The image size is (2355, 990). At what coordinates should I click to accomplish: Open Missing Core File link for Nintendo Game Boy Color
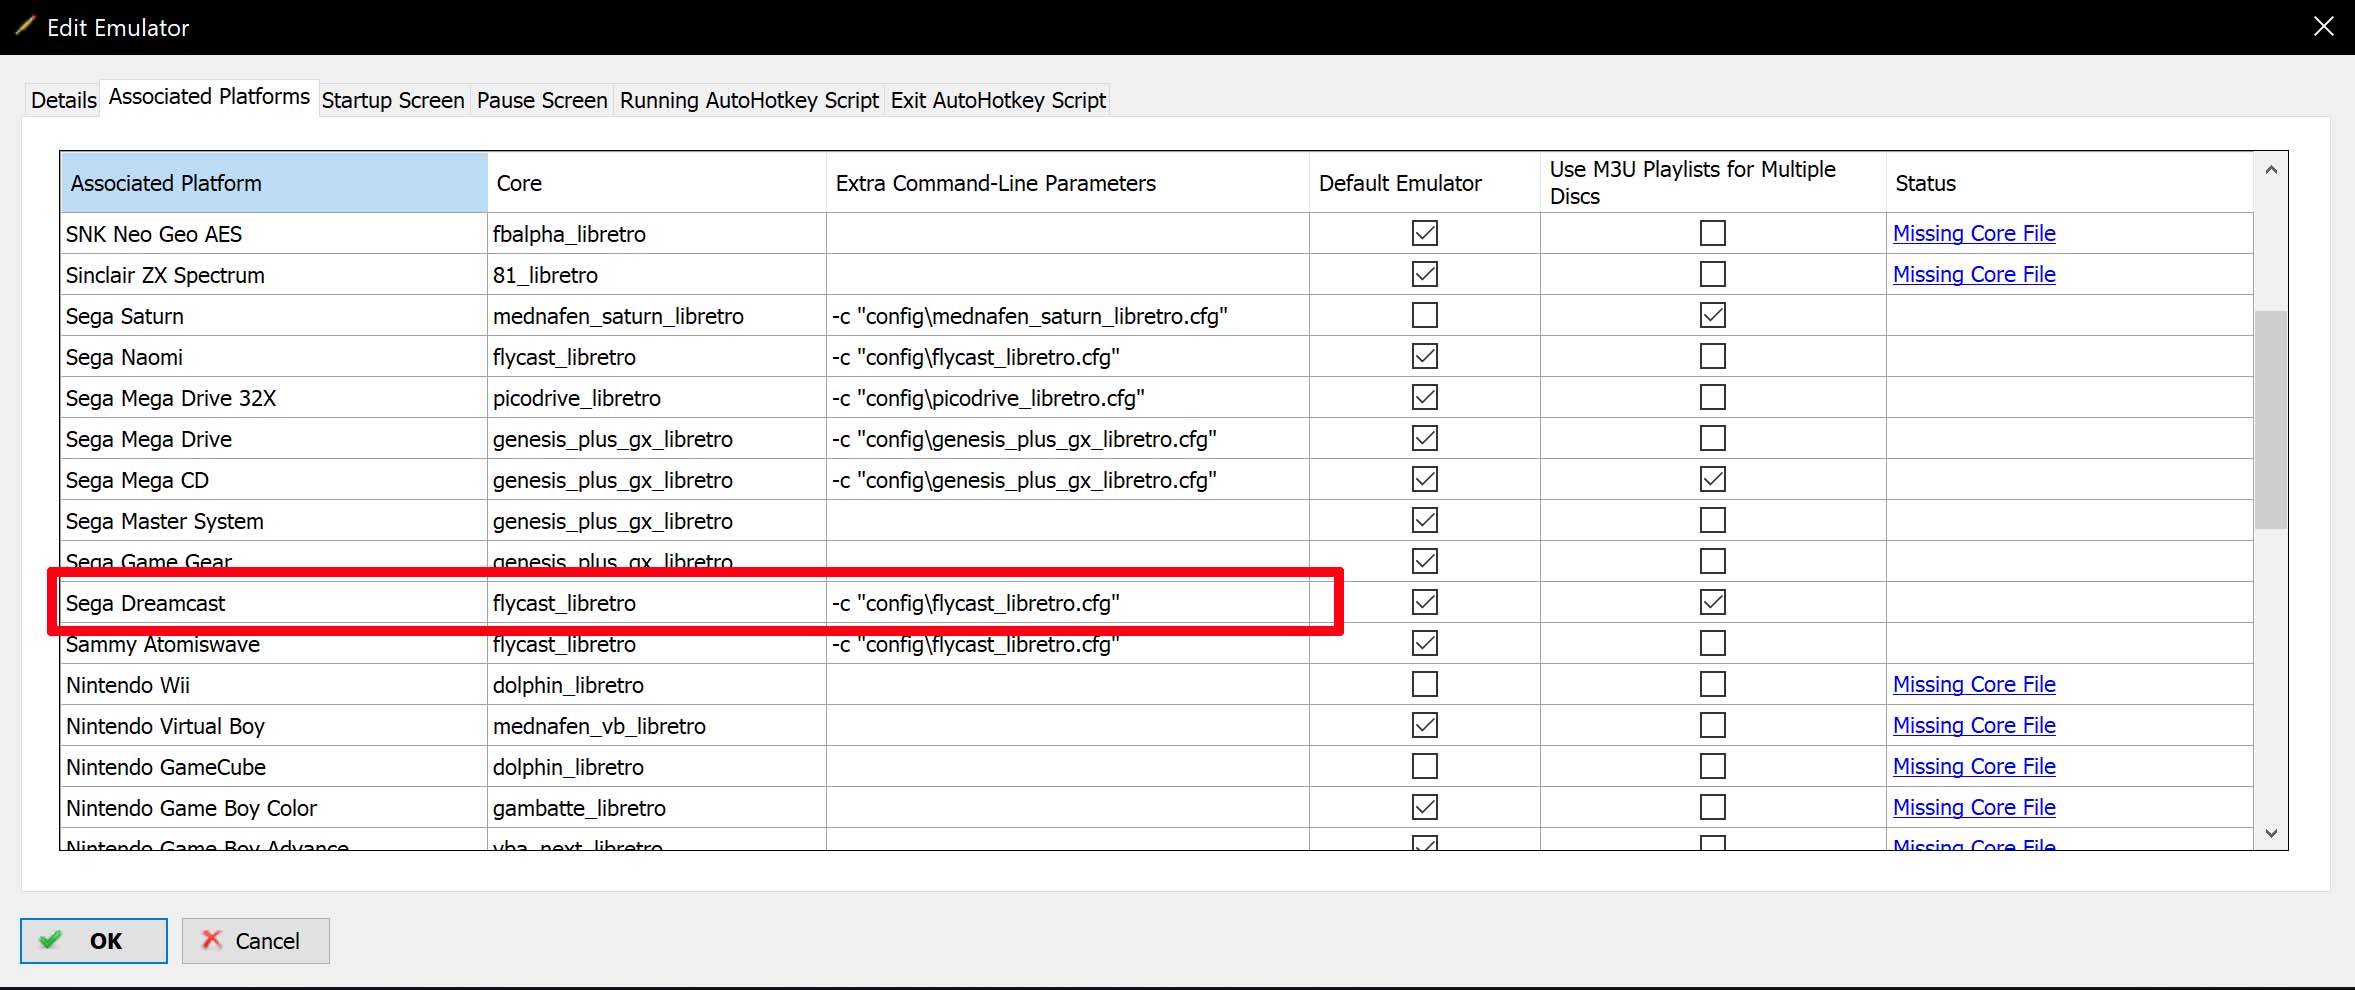click(x=1974, y=807)
